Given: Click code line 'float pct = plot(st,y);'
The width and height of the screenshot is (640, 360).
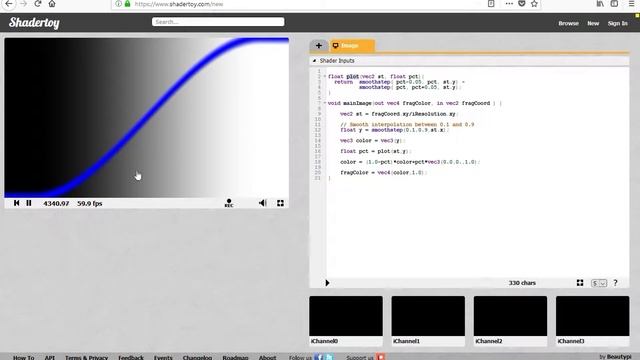Looking at the screenshot, I should pyautogui.click(x=375, y=151).
